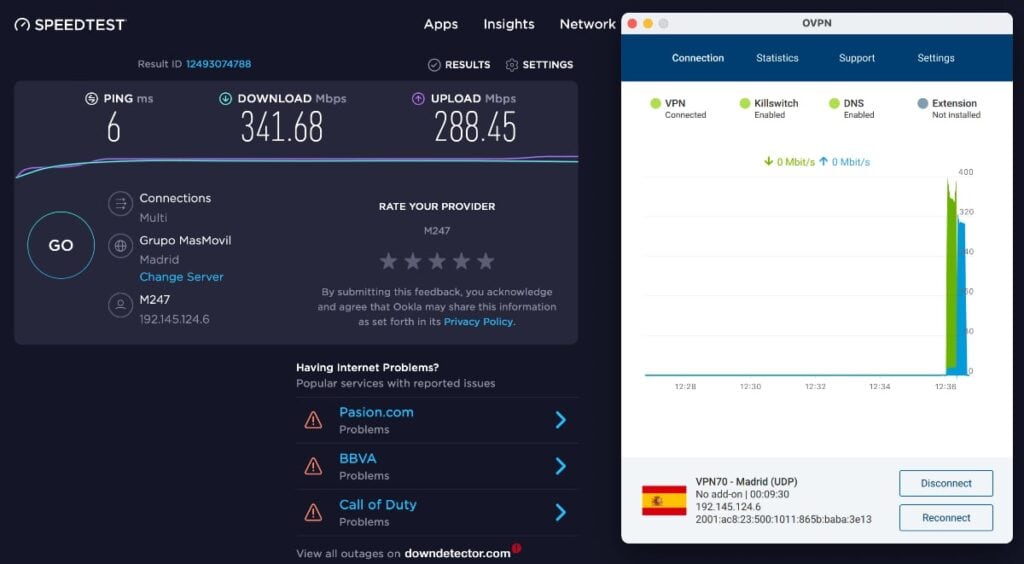
Task: Switch to the Statistics tab in OVPN
Action: (x=777, y=58)
